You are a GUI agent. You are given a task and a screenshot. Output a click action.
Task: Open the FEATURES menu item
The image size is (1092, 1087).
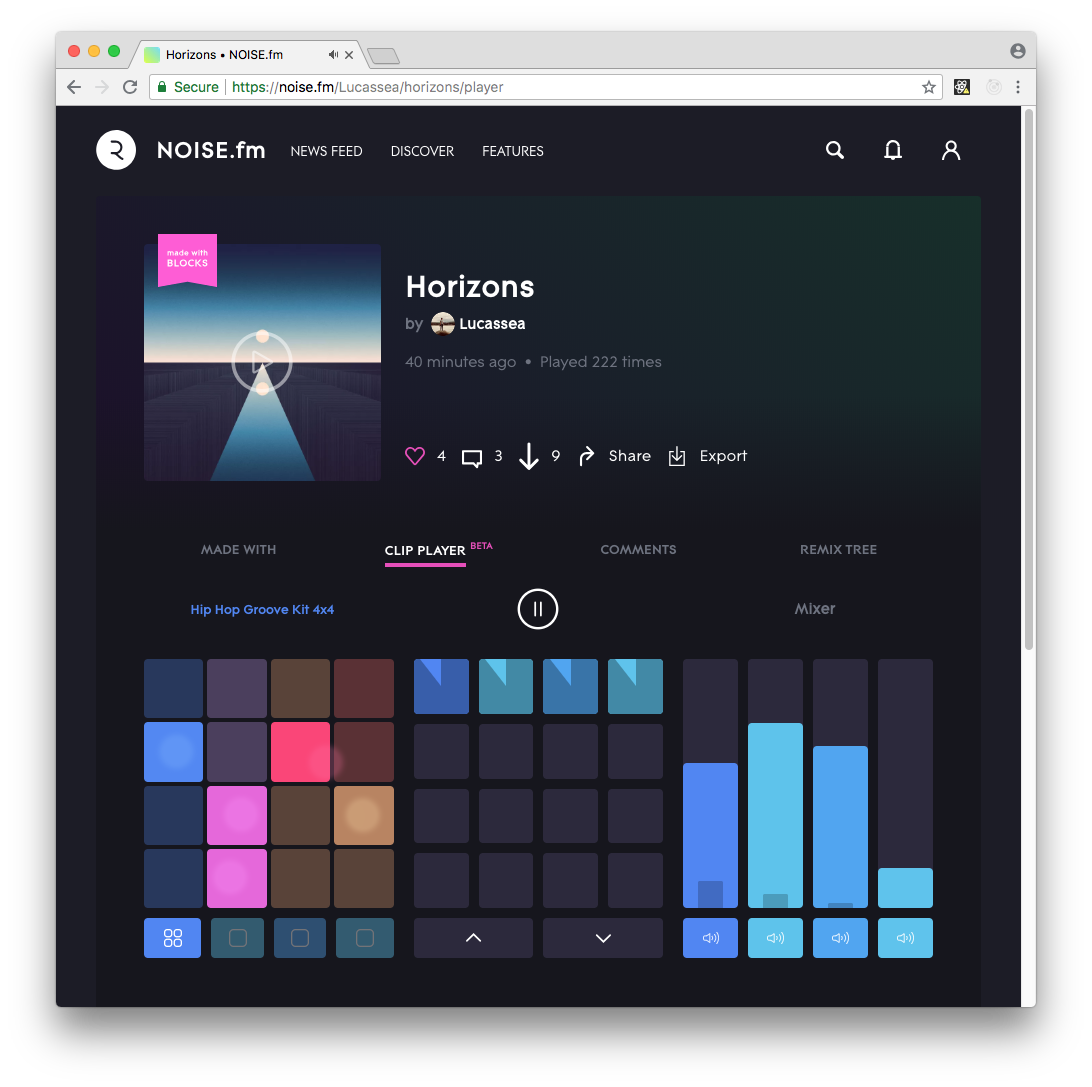[513, 151]
